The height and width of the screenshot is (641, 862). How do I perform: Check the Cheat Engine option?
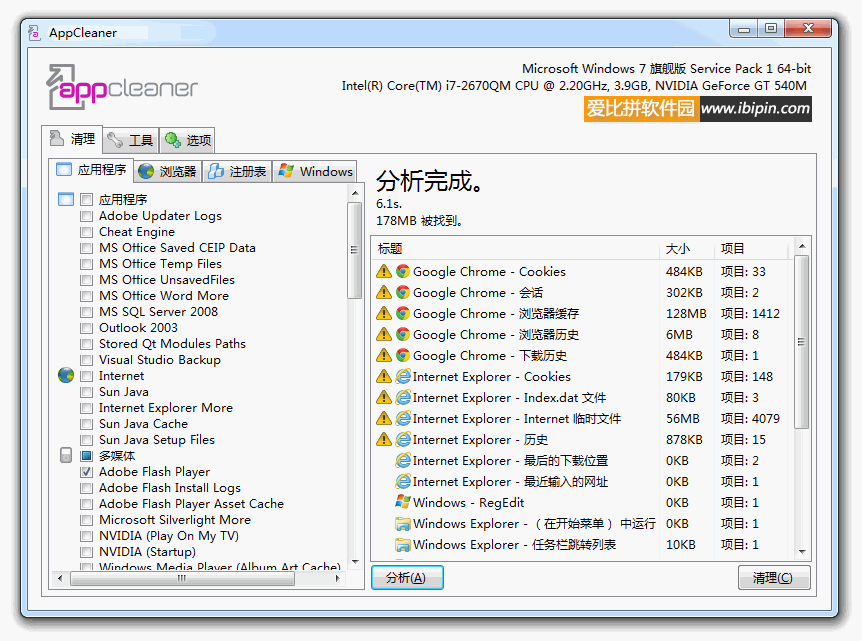(x=86, y=231)
